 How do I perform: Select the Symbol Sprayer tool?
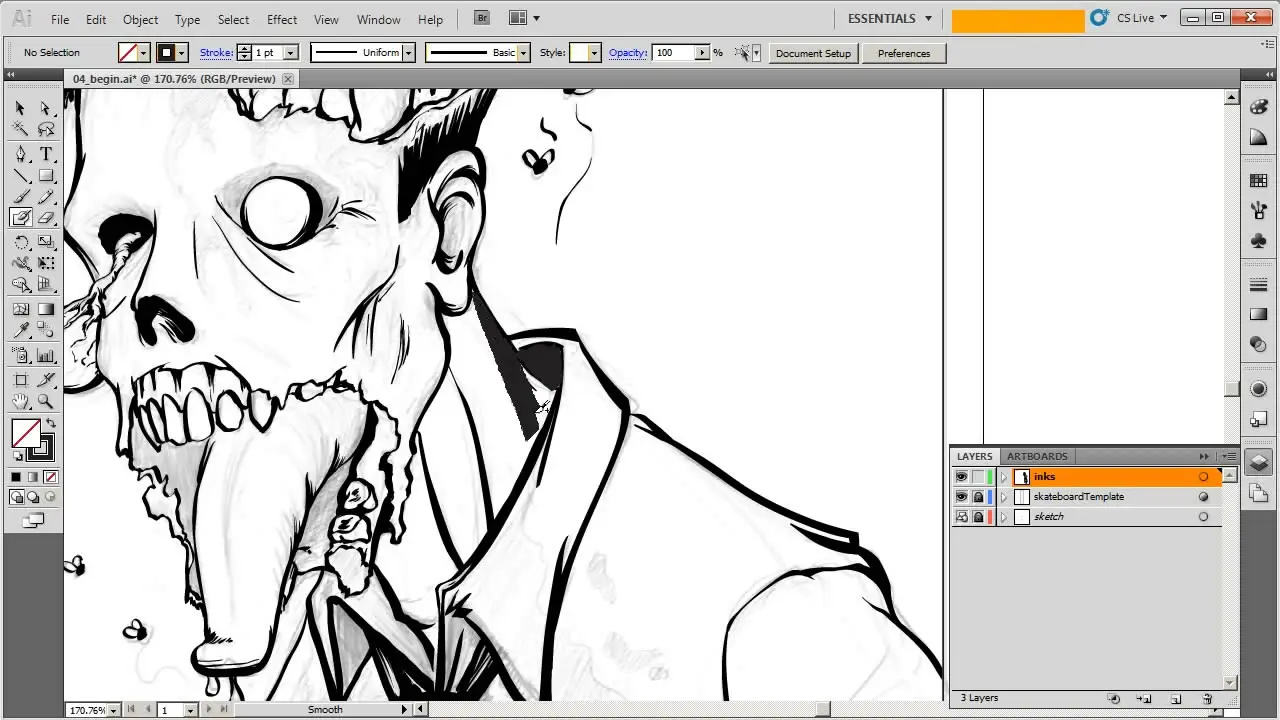click(20, 355)
